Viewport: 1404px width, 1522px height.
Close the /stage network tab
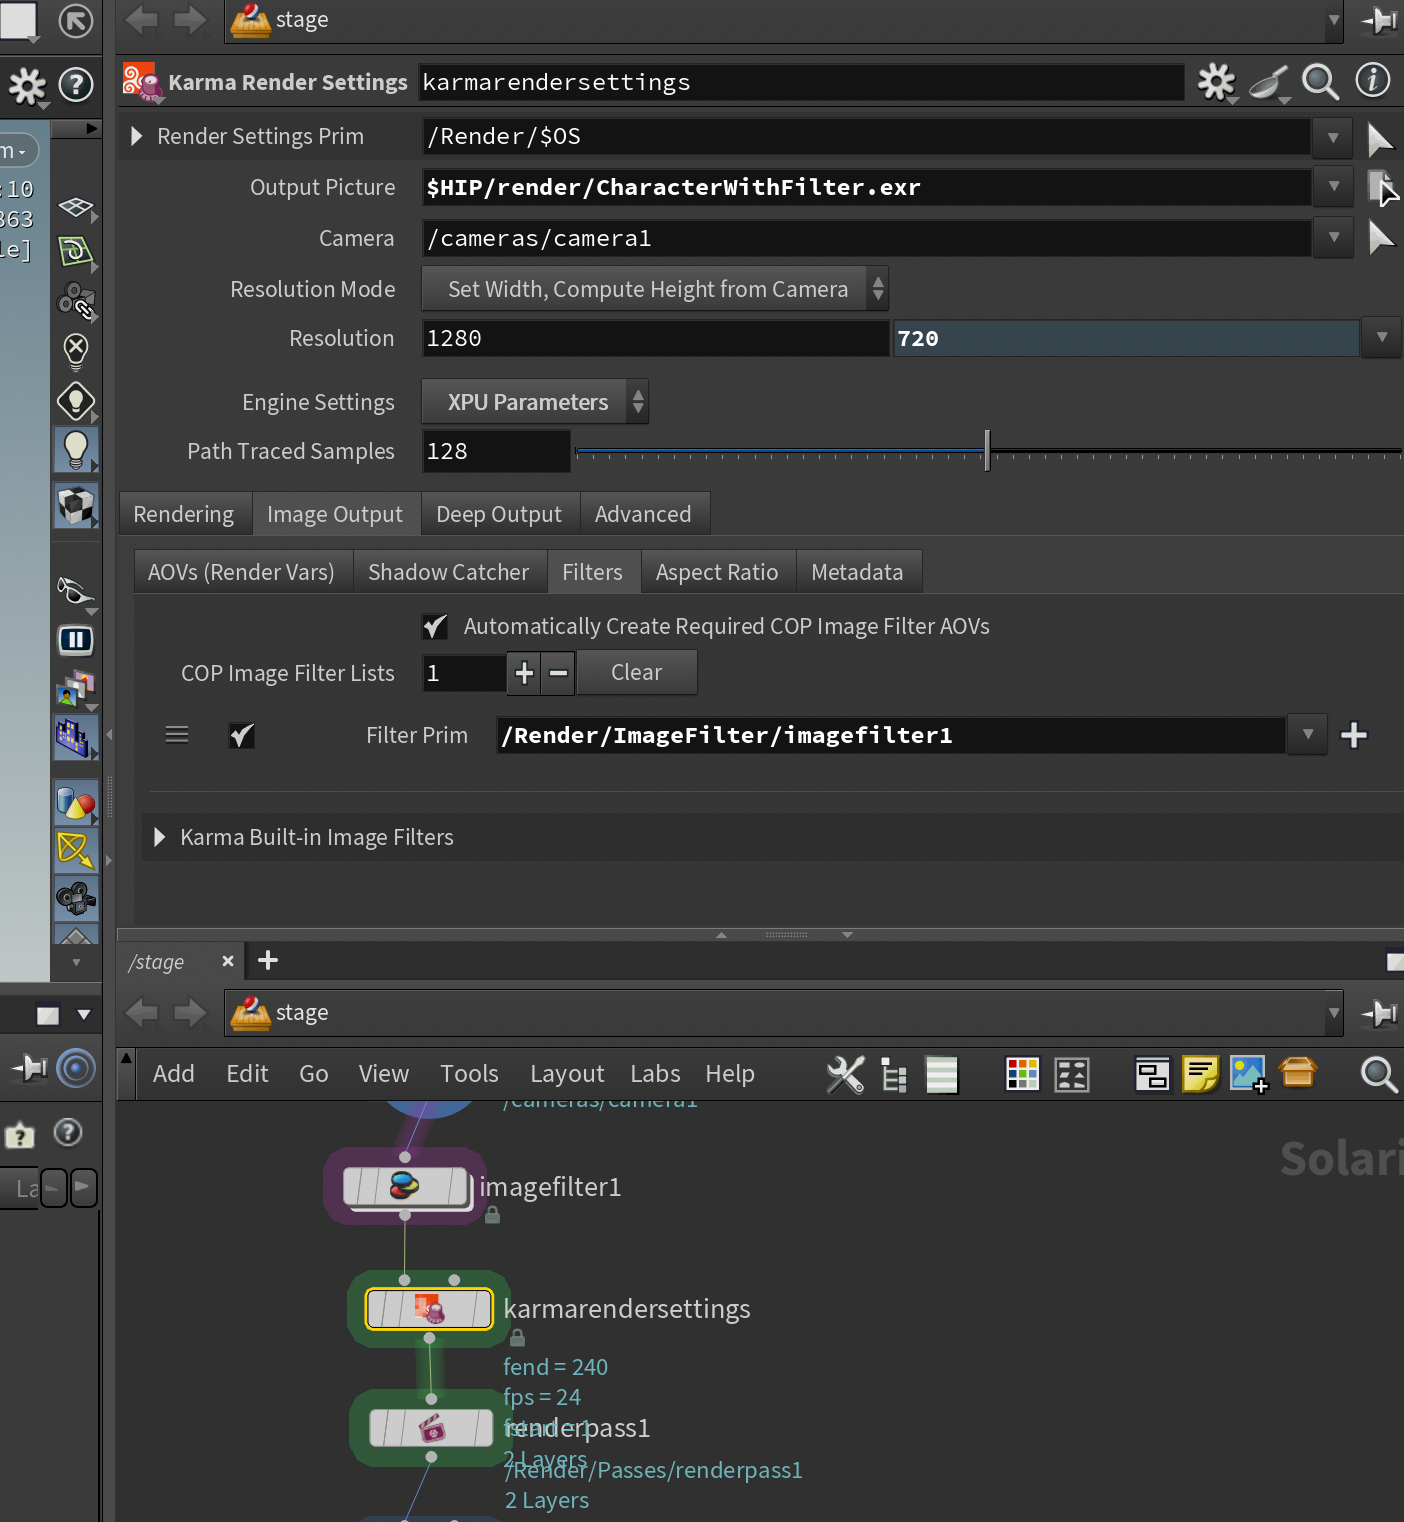[x=228, y=961]
